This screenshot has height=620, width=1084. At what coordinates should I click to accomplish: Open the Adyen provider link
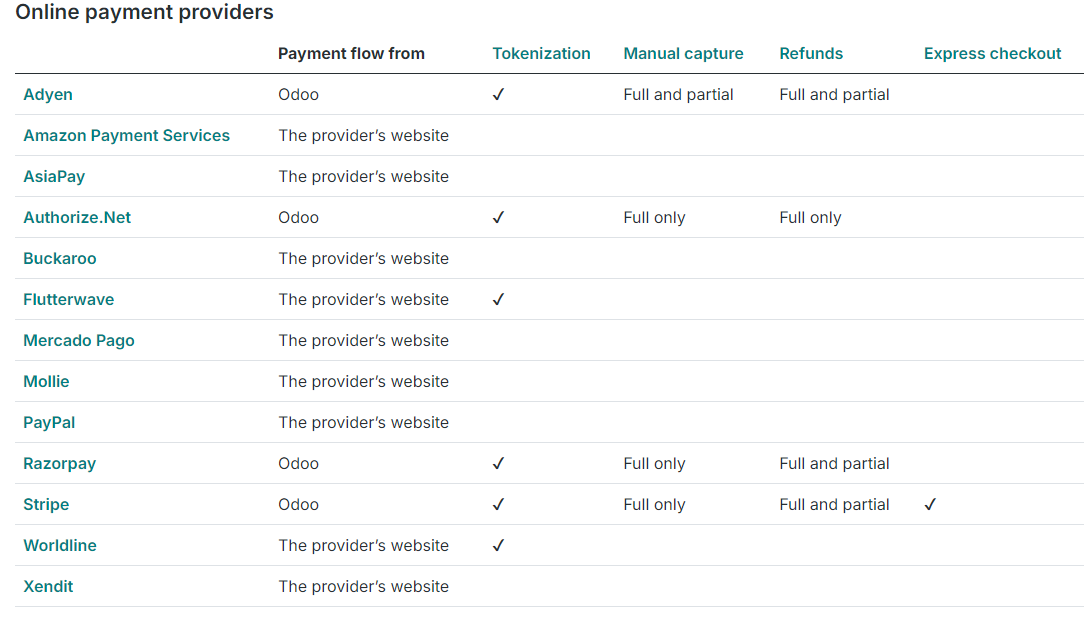point(48,95)
